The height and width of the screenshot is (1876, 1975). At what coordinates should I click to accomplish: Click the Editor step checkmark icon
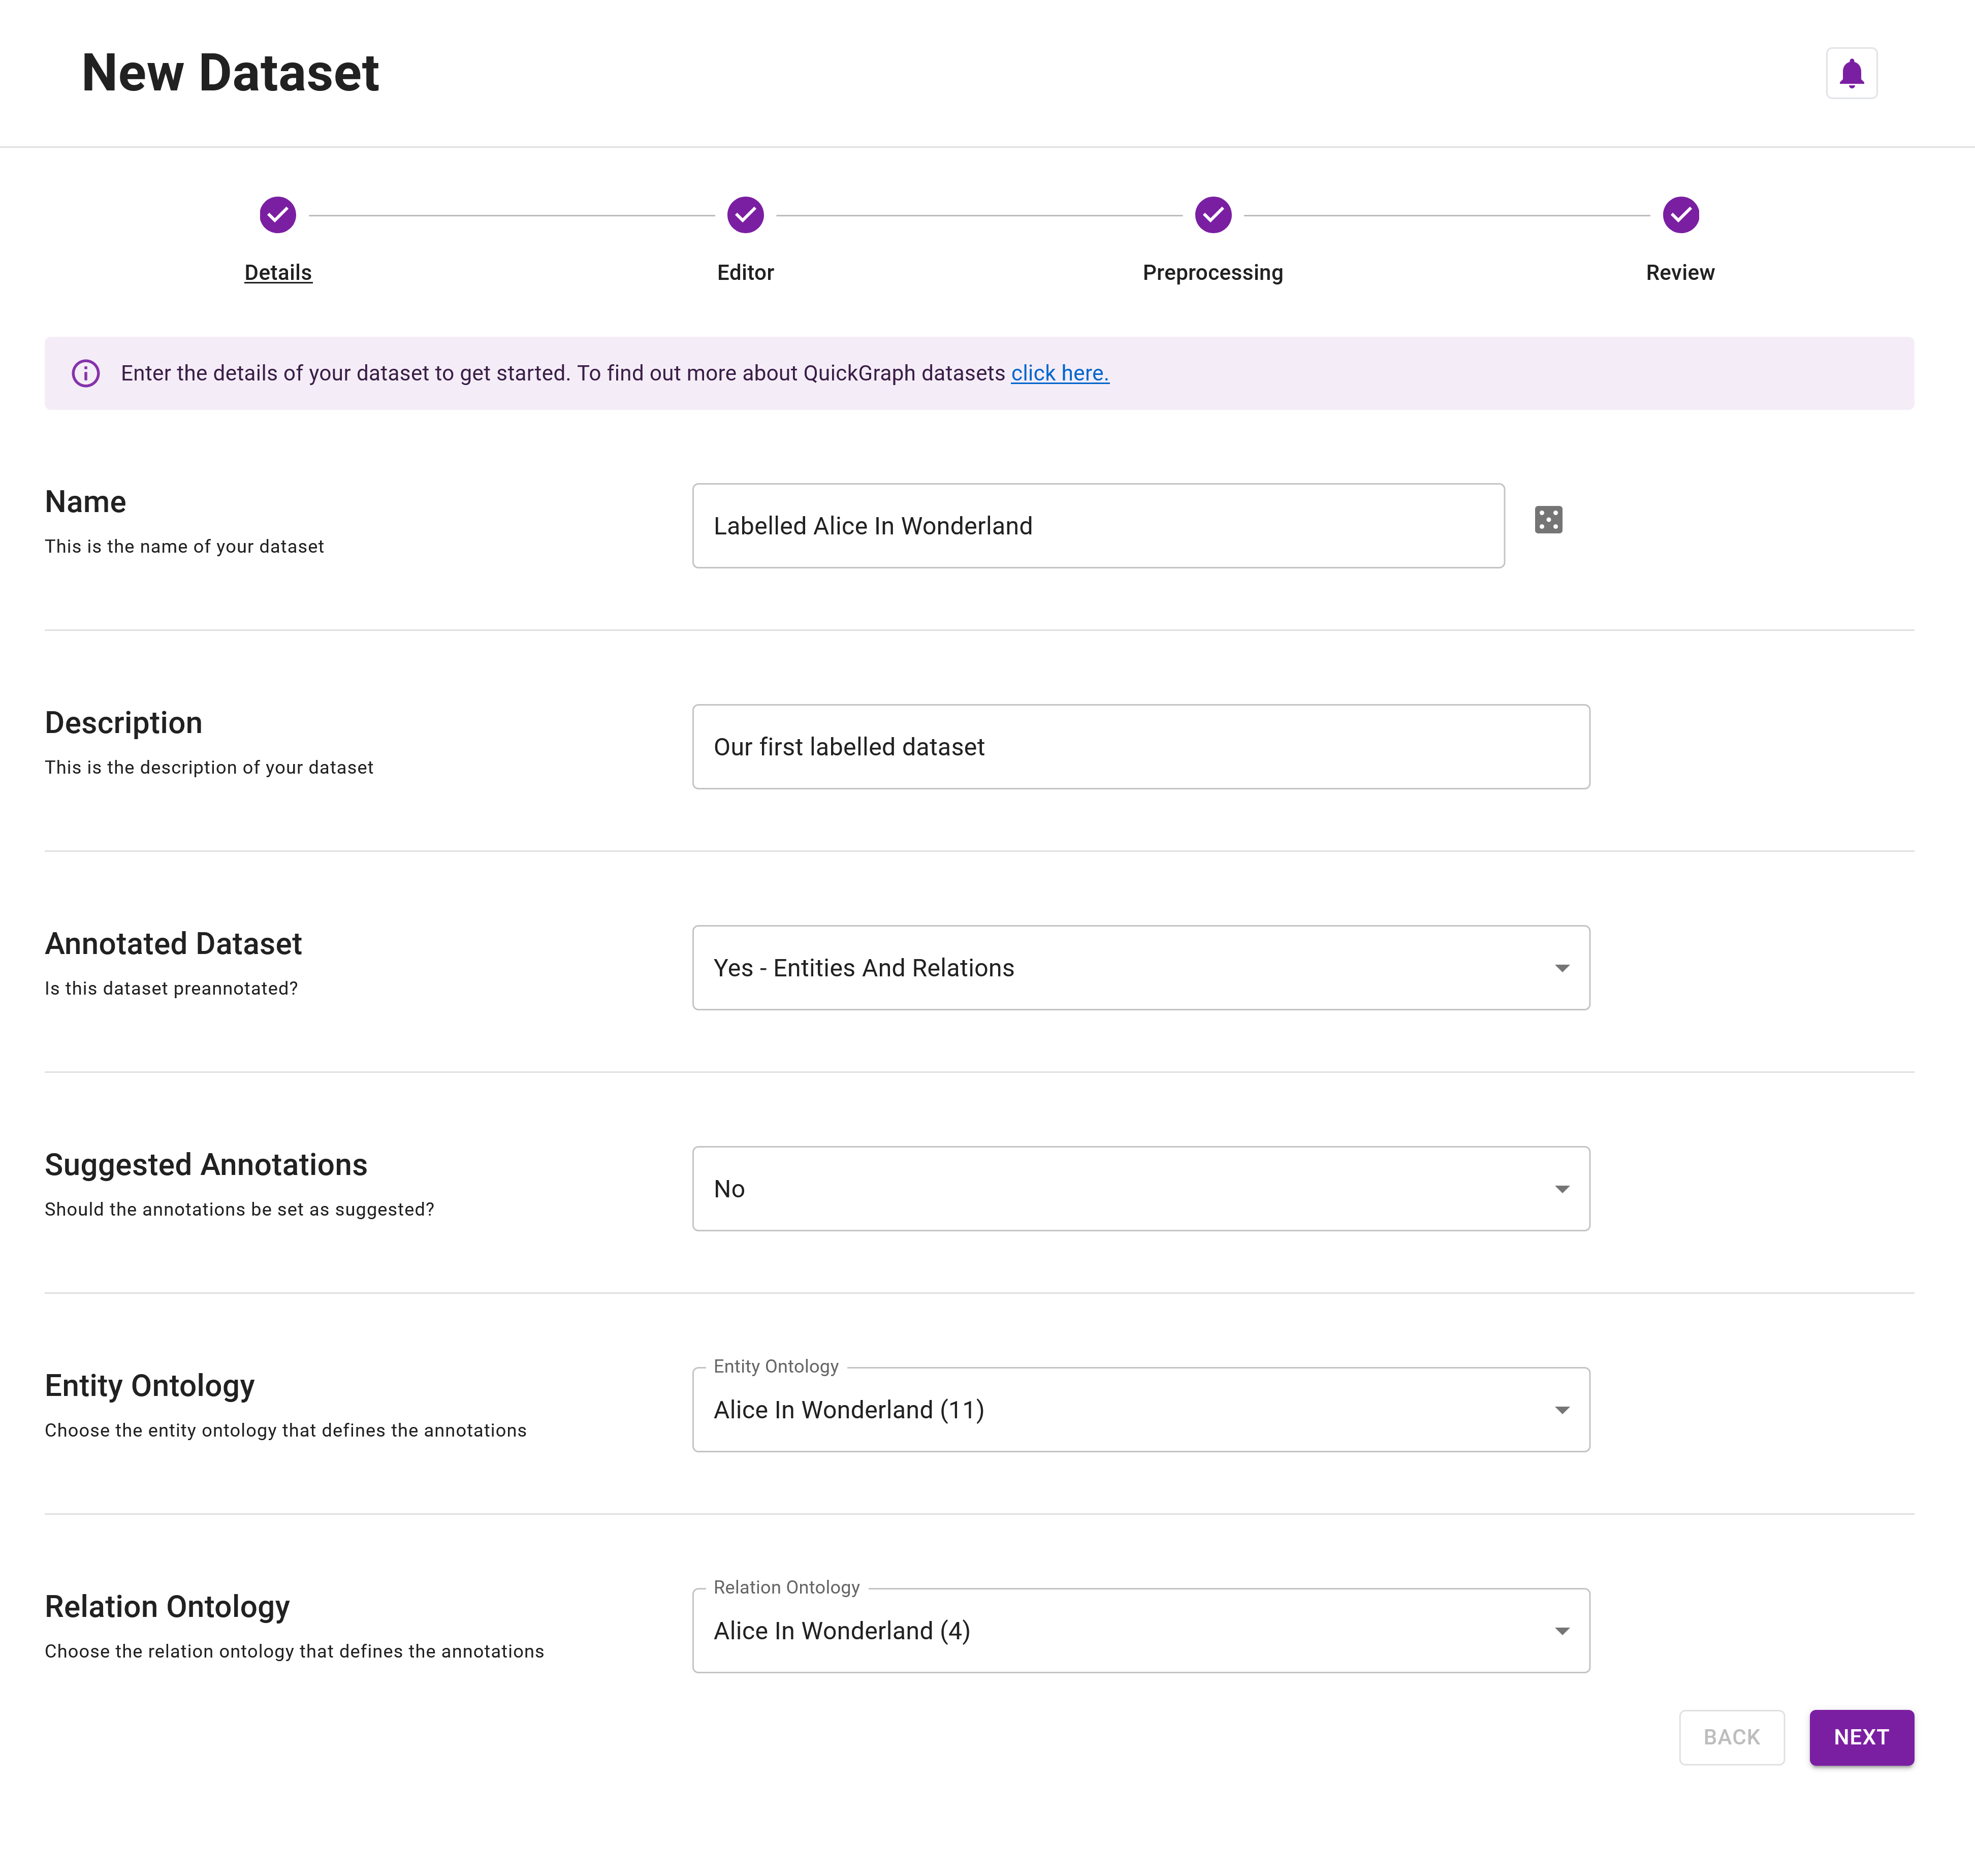coord(745,214)
